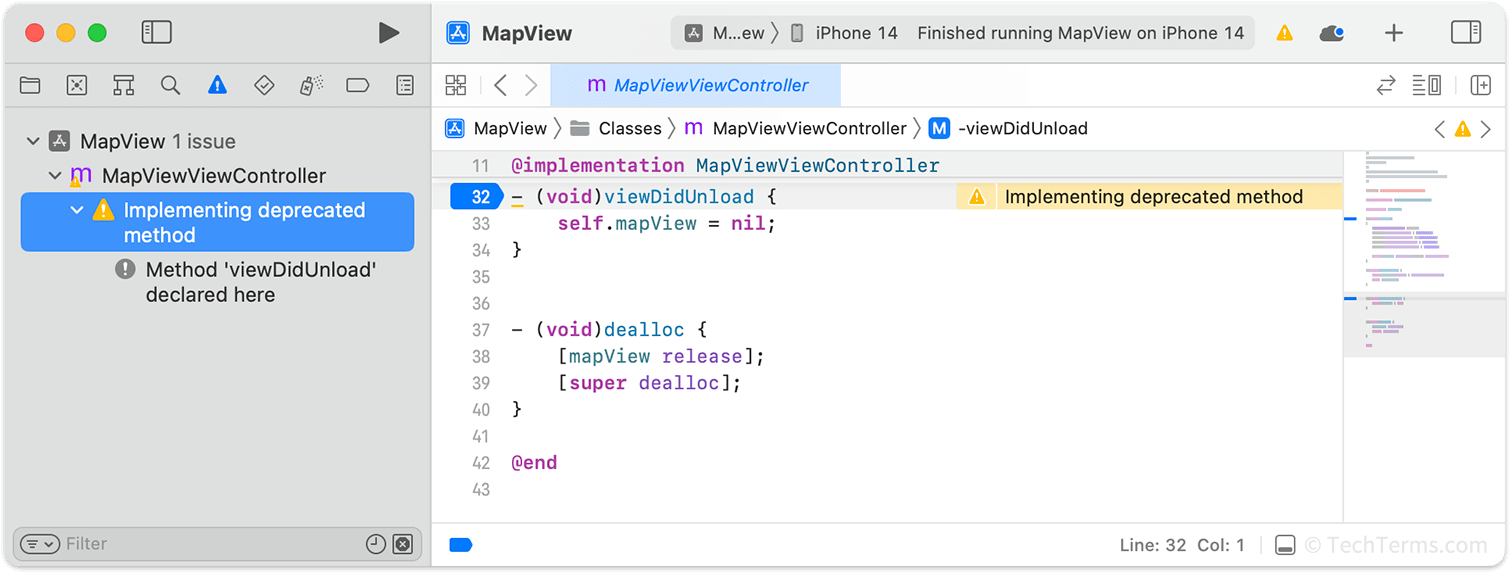The width and height of the screenshot is (1511, 574).
Task: Open the test navigator diamond icon
Action: point(264,86)
